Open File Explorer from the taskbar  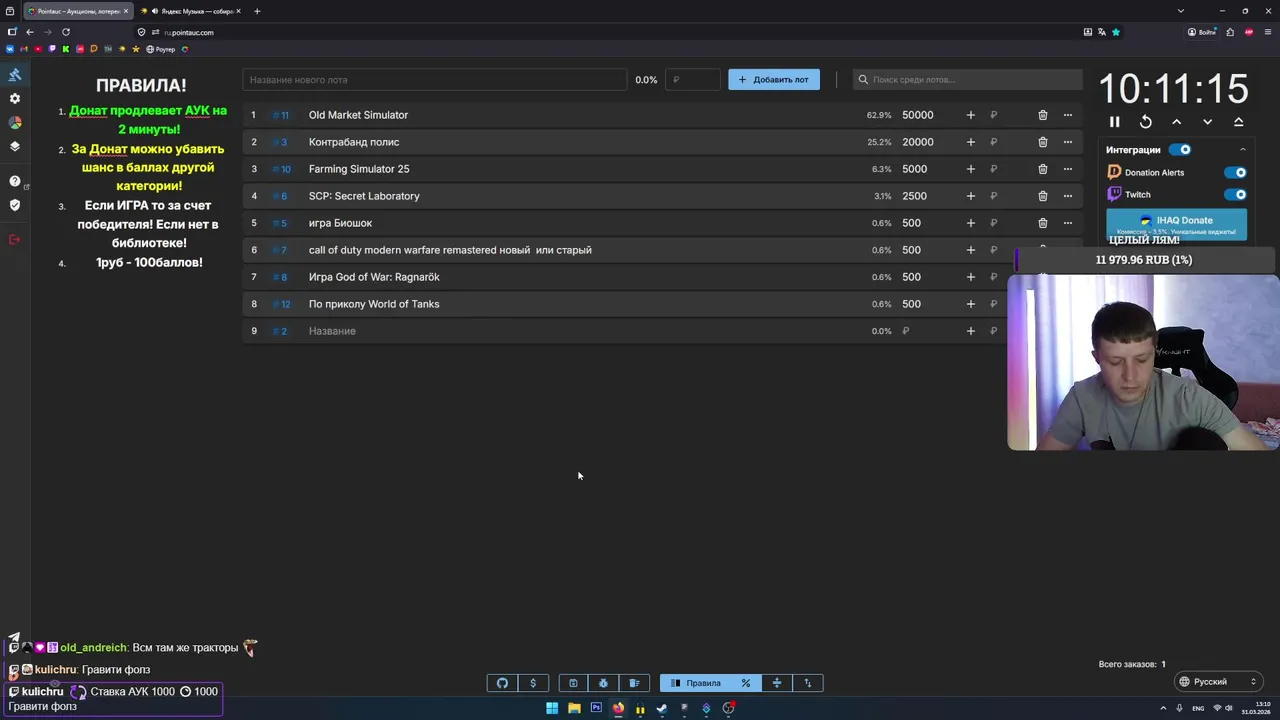[574, 708]
